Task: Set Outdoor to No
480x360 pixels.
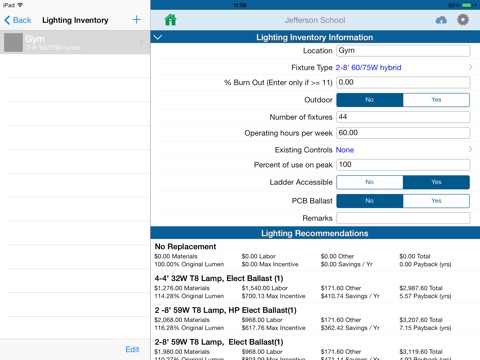Action: 370,100
